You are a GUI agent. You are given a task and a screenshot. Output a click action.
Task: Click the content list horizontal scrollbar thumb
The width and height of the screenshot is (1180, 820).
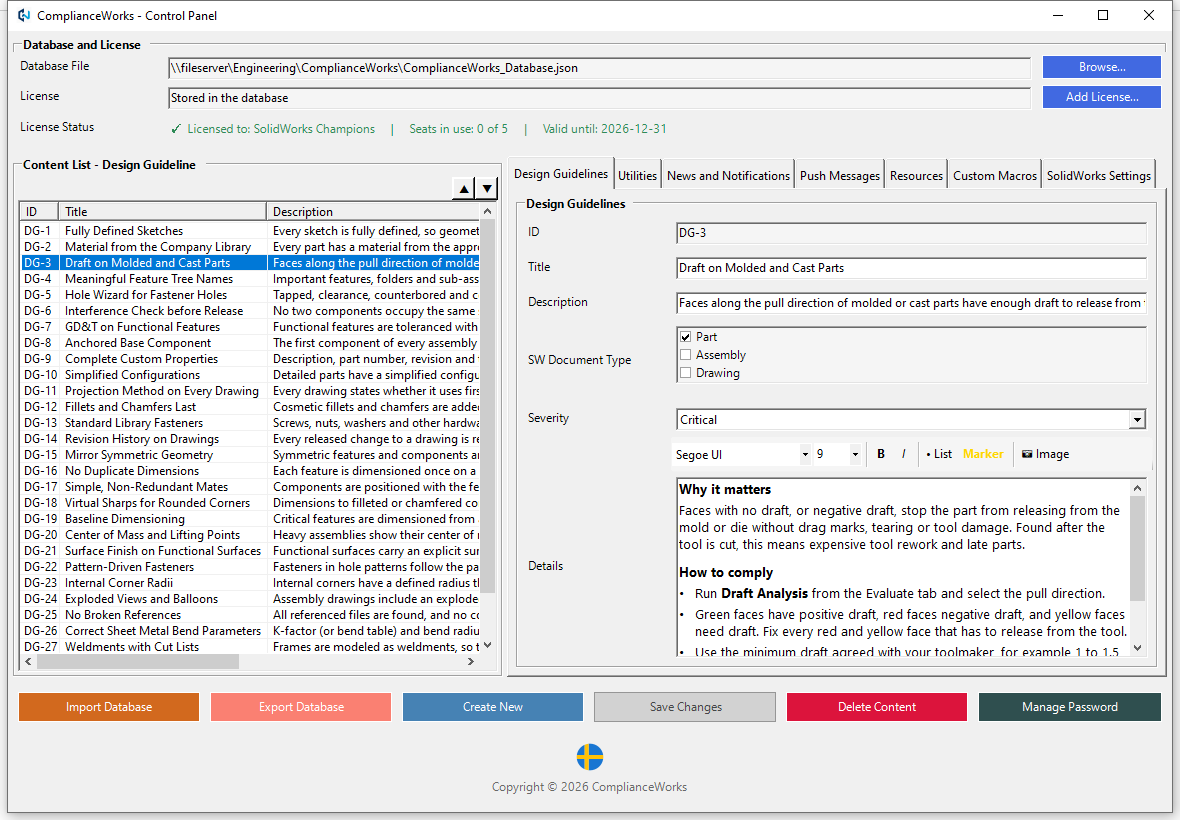point(138,662)
